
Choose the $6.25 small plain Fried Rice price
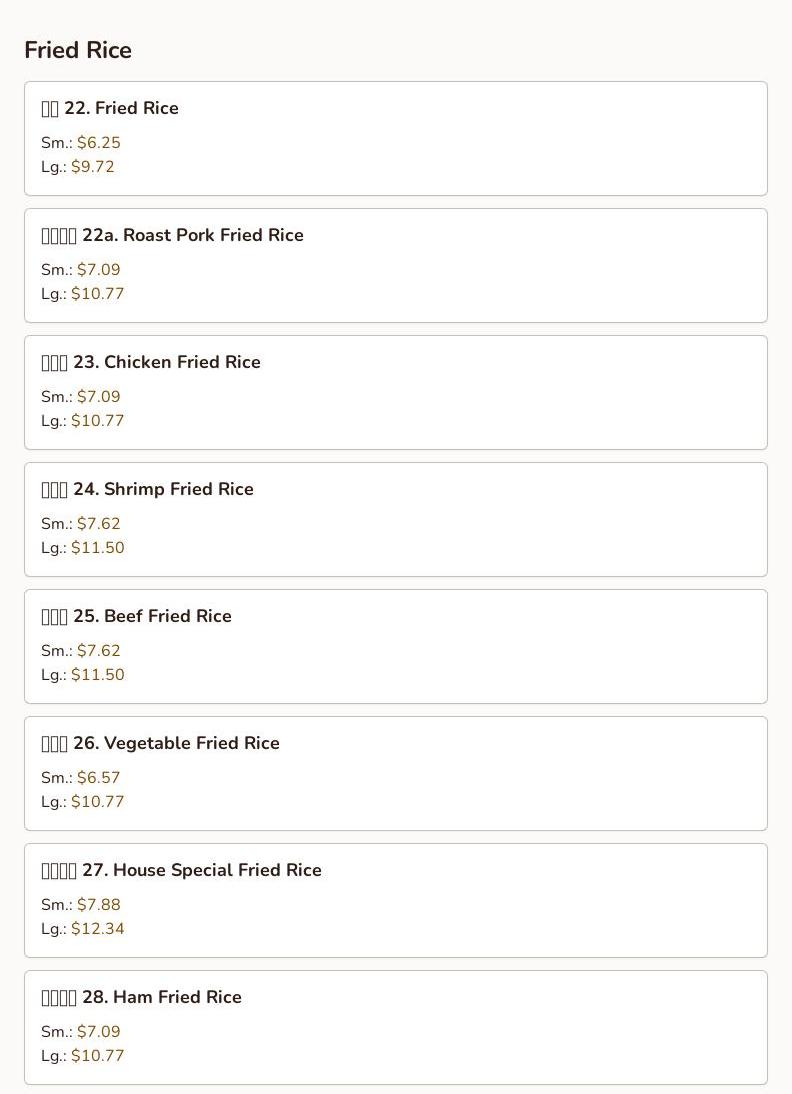(x=98, y=143)
